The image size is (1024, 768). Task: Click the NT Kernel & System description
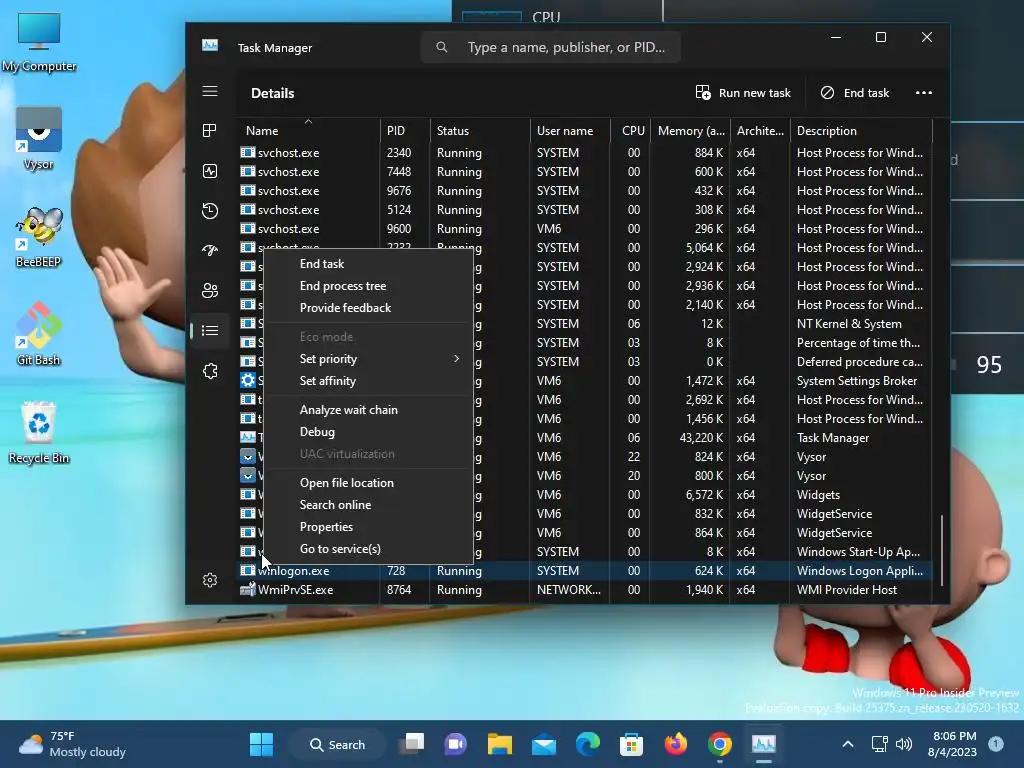point(849,324)
